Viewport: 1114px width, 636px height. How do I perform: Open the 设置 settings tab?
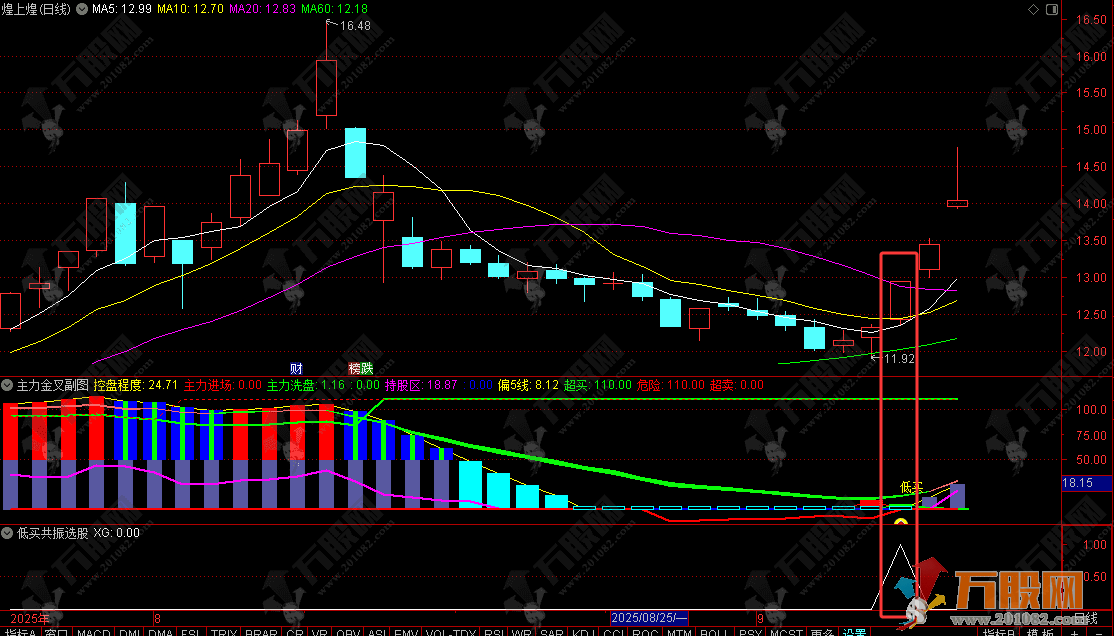coord(855,632)
